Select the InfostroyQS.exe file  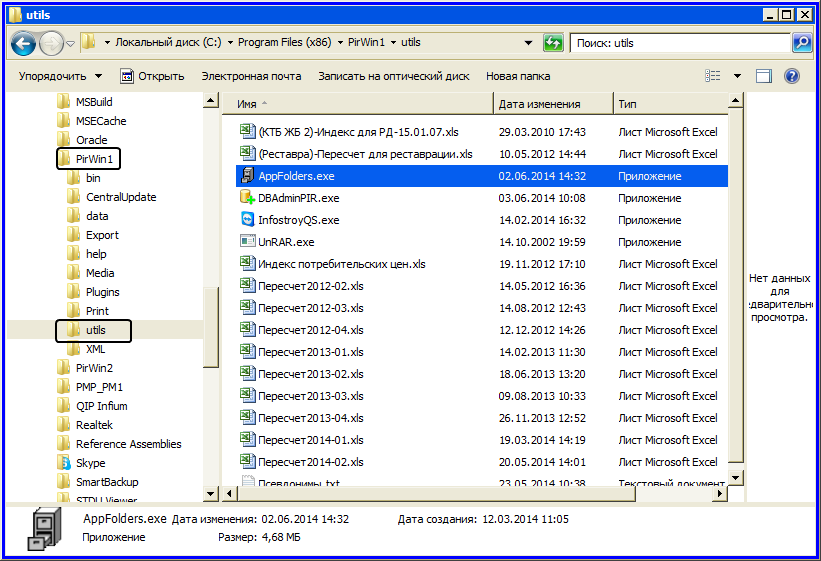pos(297,220)
